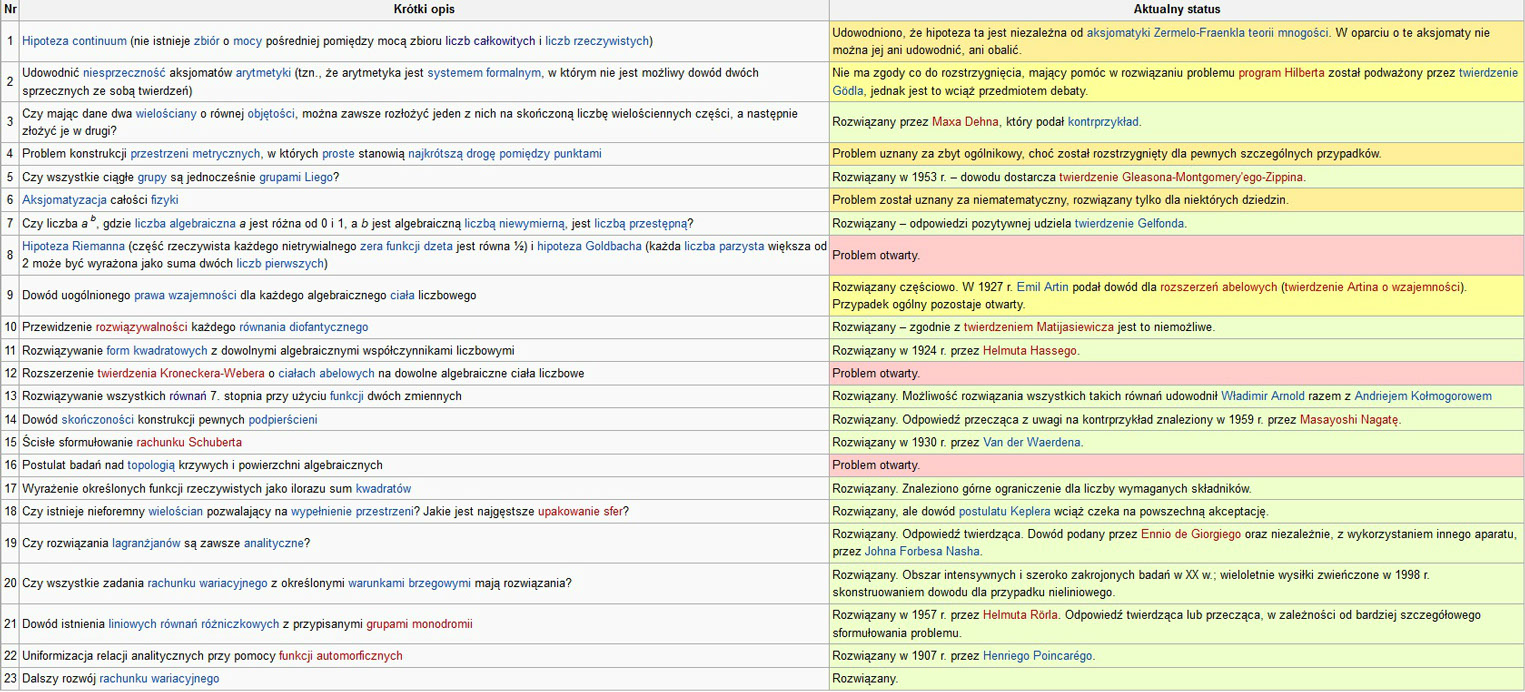
Task: Follow the twierdzenie Gelfonda link
Action: (x=1129, y=223)
